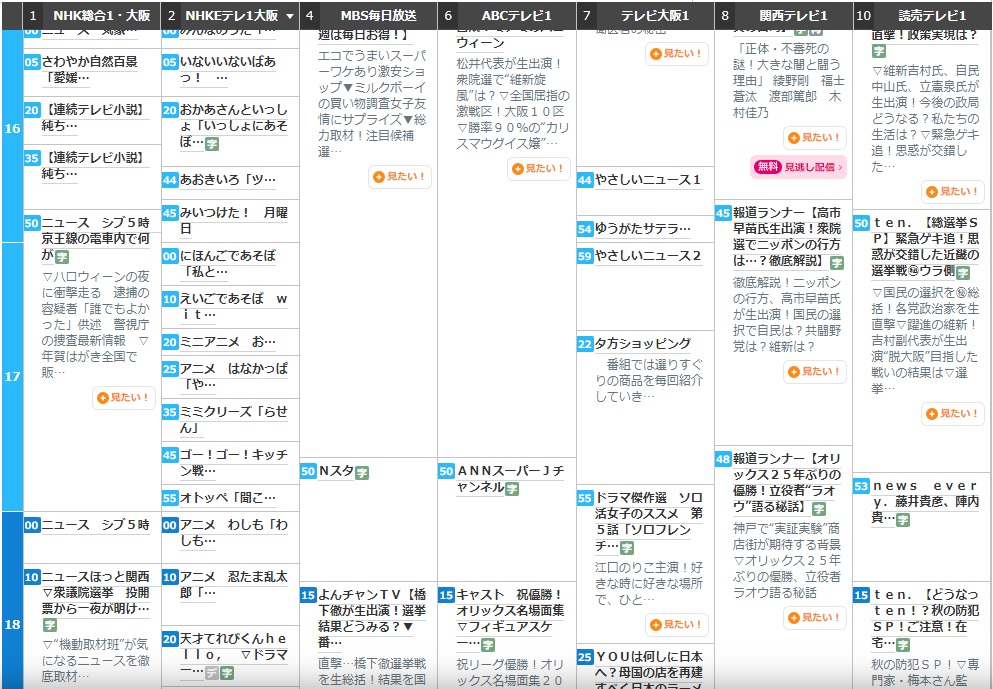The image size is (993, 689).
Task: Click the 字 subtitle icon next to Nスタ
Action: tap(362, 472)
